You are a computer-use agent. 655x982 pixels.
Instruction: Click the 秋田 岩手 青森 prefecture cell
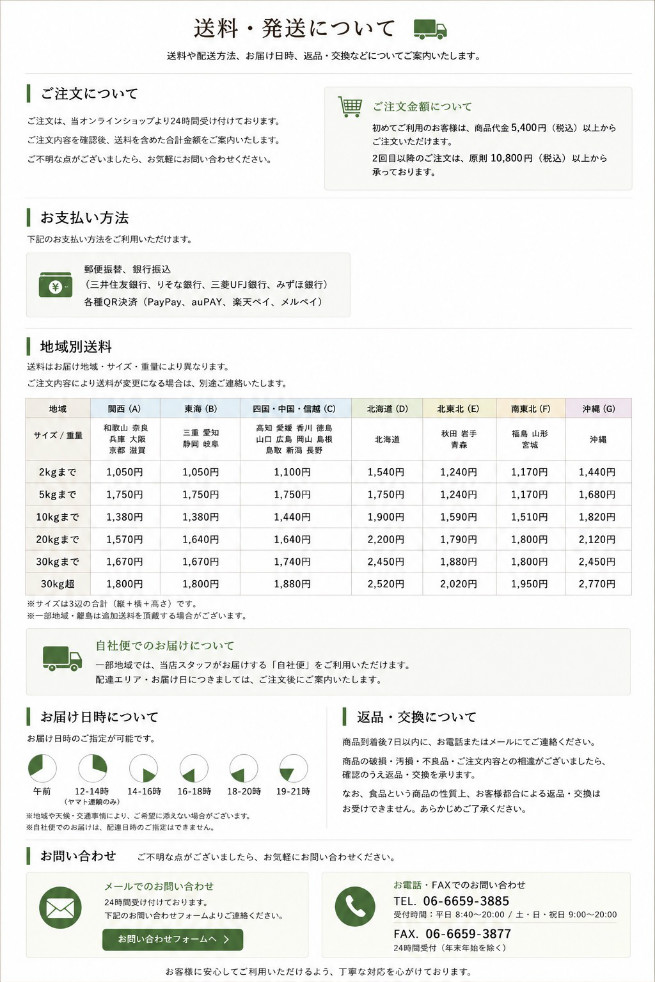point(459,439)
